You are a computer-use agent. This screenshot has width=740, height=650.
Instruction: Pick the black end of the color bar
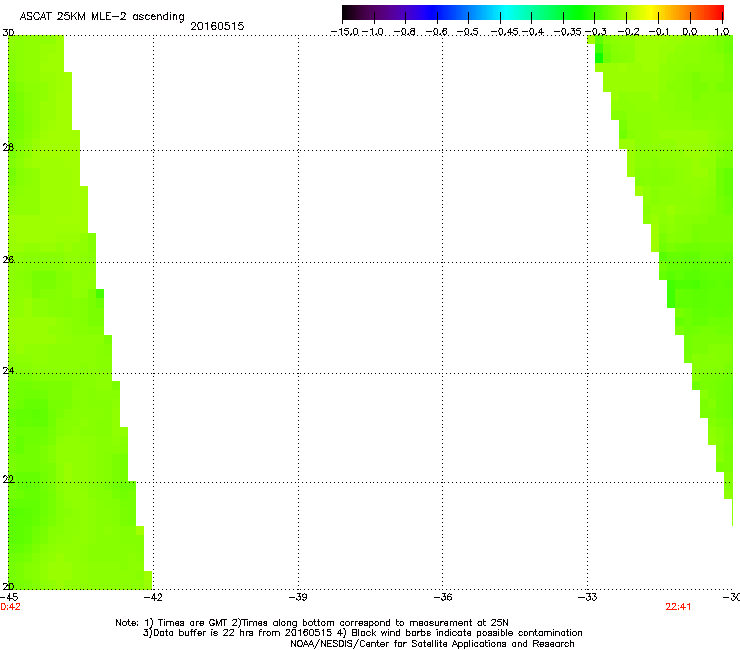347,12
